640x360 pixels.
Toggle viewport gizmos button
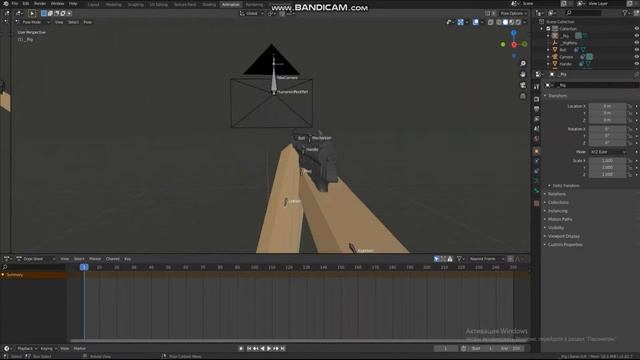tap(460, 22)
